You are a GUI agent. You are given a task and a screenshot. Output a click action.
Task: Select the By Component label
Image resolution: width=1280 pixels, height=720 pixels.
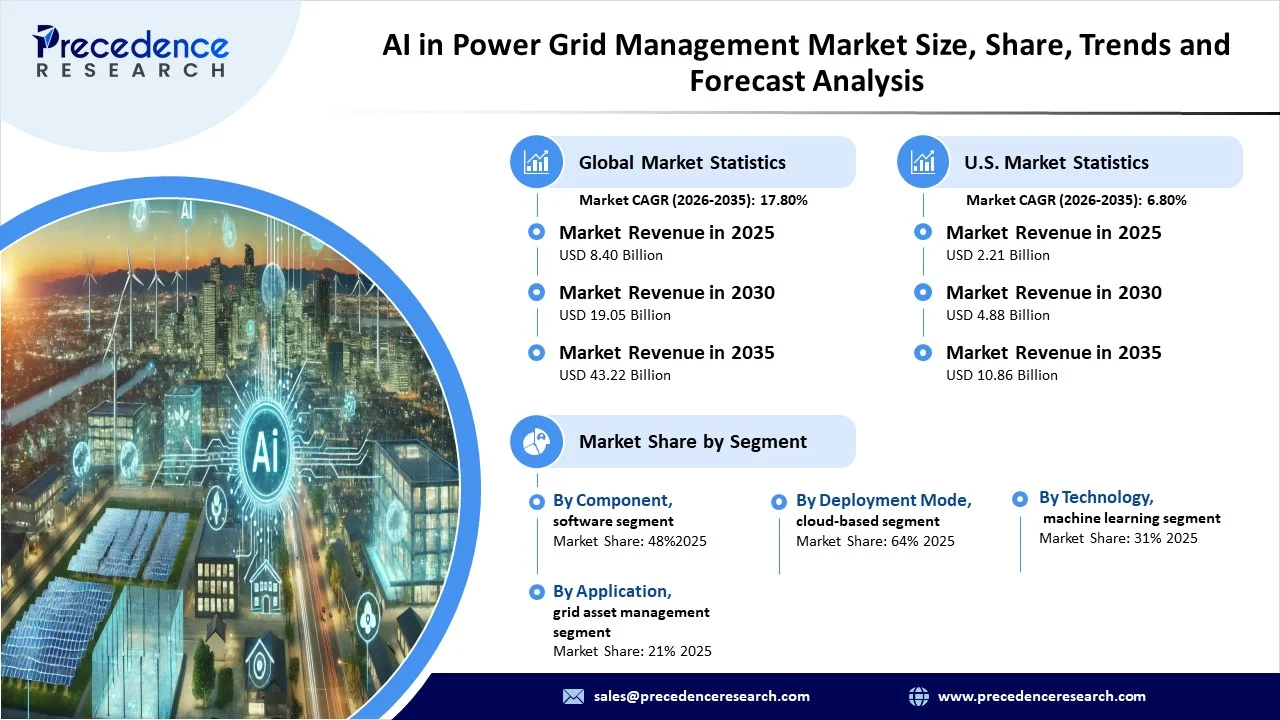coord(612,500)
